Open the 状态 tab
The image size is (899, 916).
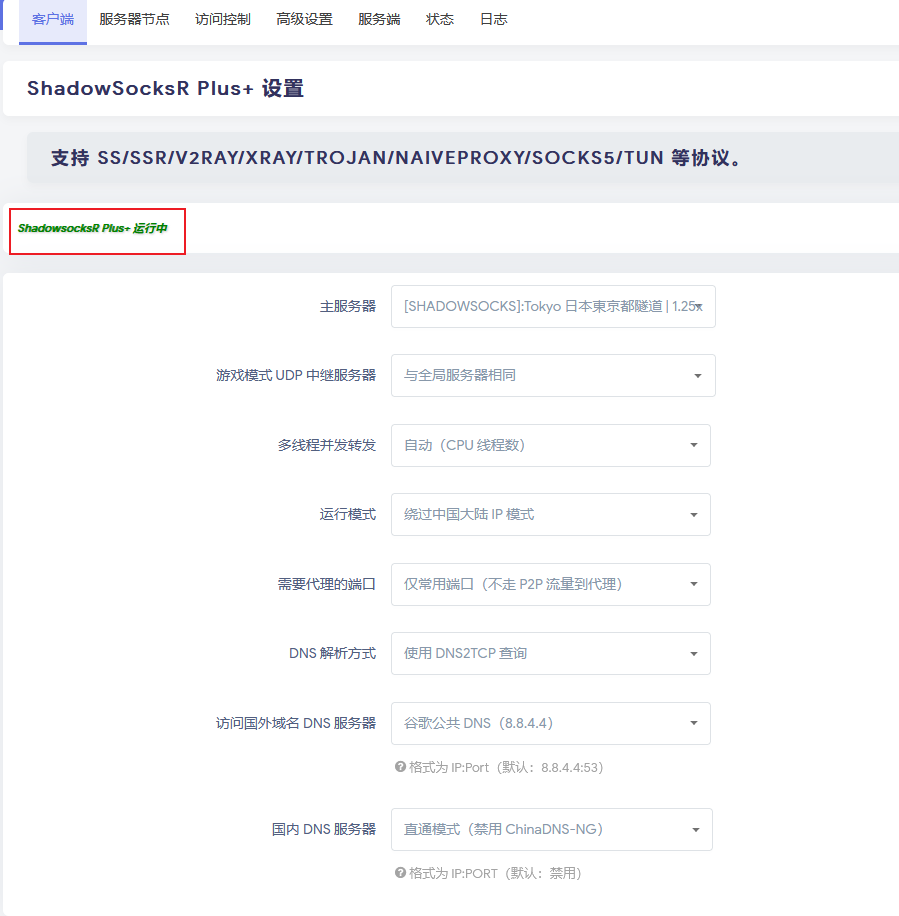tap(439, 19)
